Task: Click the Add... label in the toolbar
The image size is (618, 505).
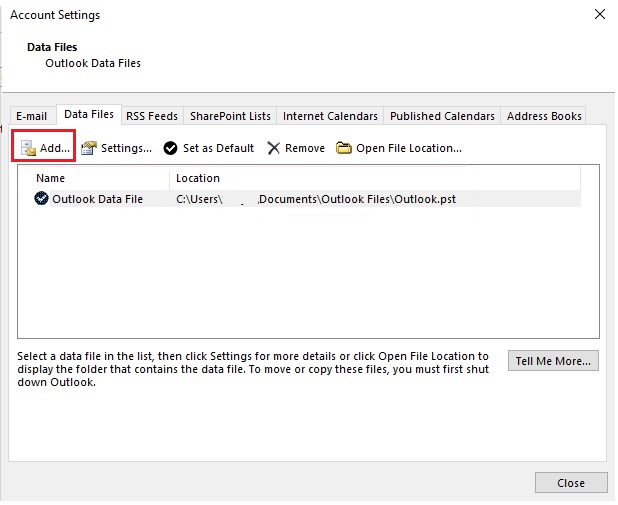Action: click(55, 148)
